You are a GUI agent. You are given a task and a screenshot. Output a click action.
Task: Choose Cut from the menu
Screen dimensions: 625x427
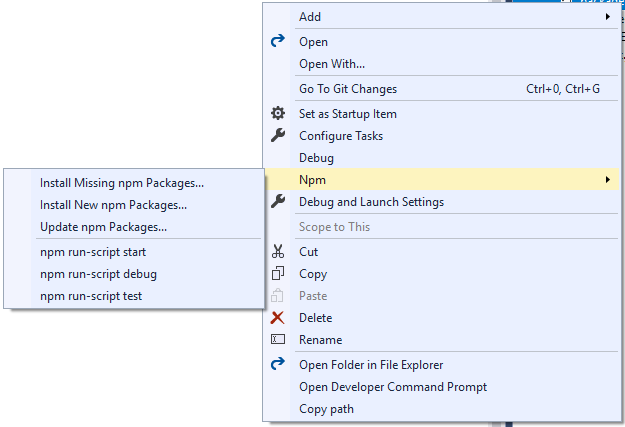click(x=441, y=252)
